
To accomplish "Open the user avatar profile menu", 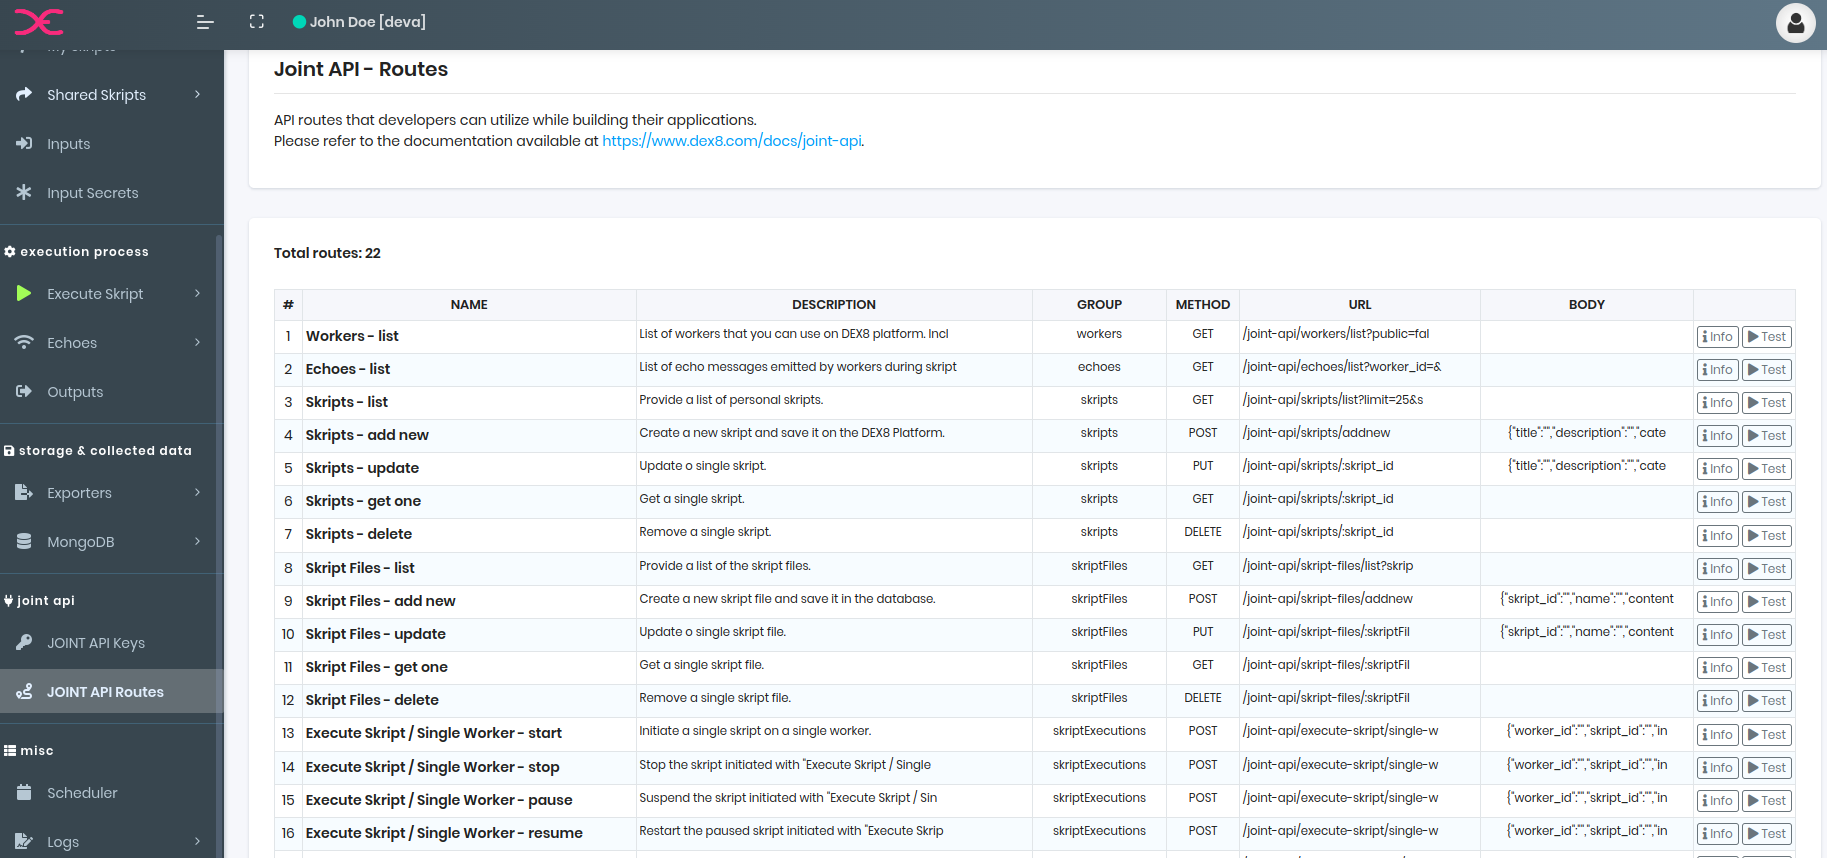I will click(x=1795, y=23).
